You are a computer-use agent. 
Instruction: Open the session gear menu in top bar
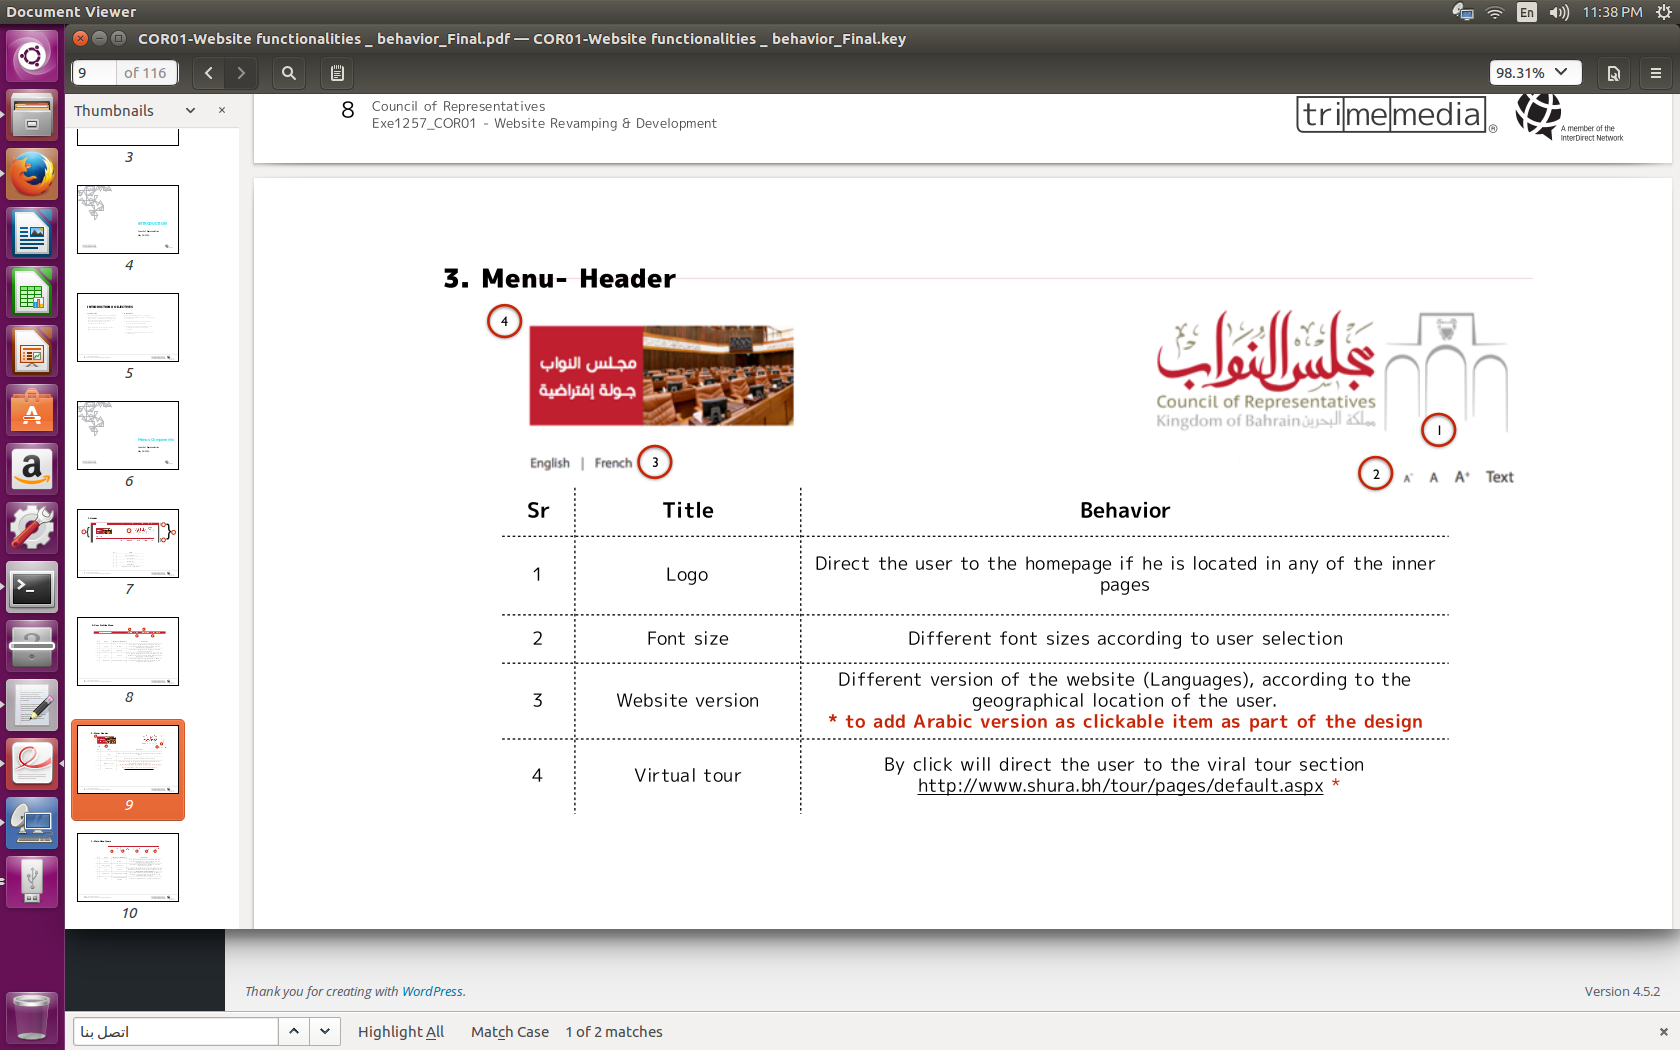1664,12
